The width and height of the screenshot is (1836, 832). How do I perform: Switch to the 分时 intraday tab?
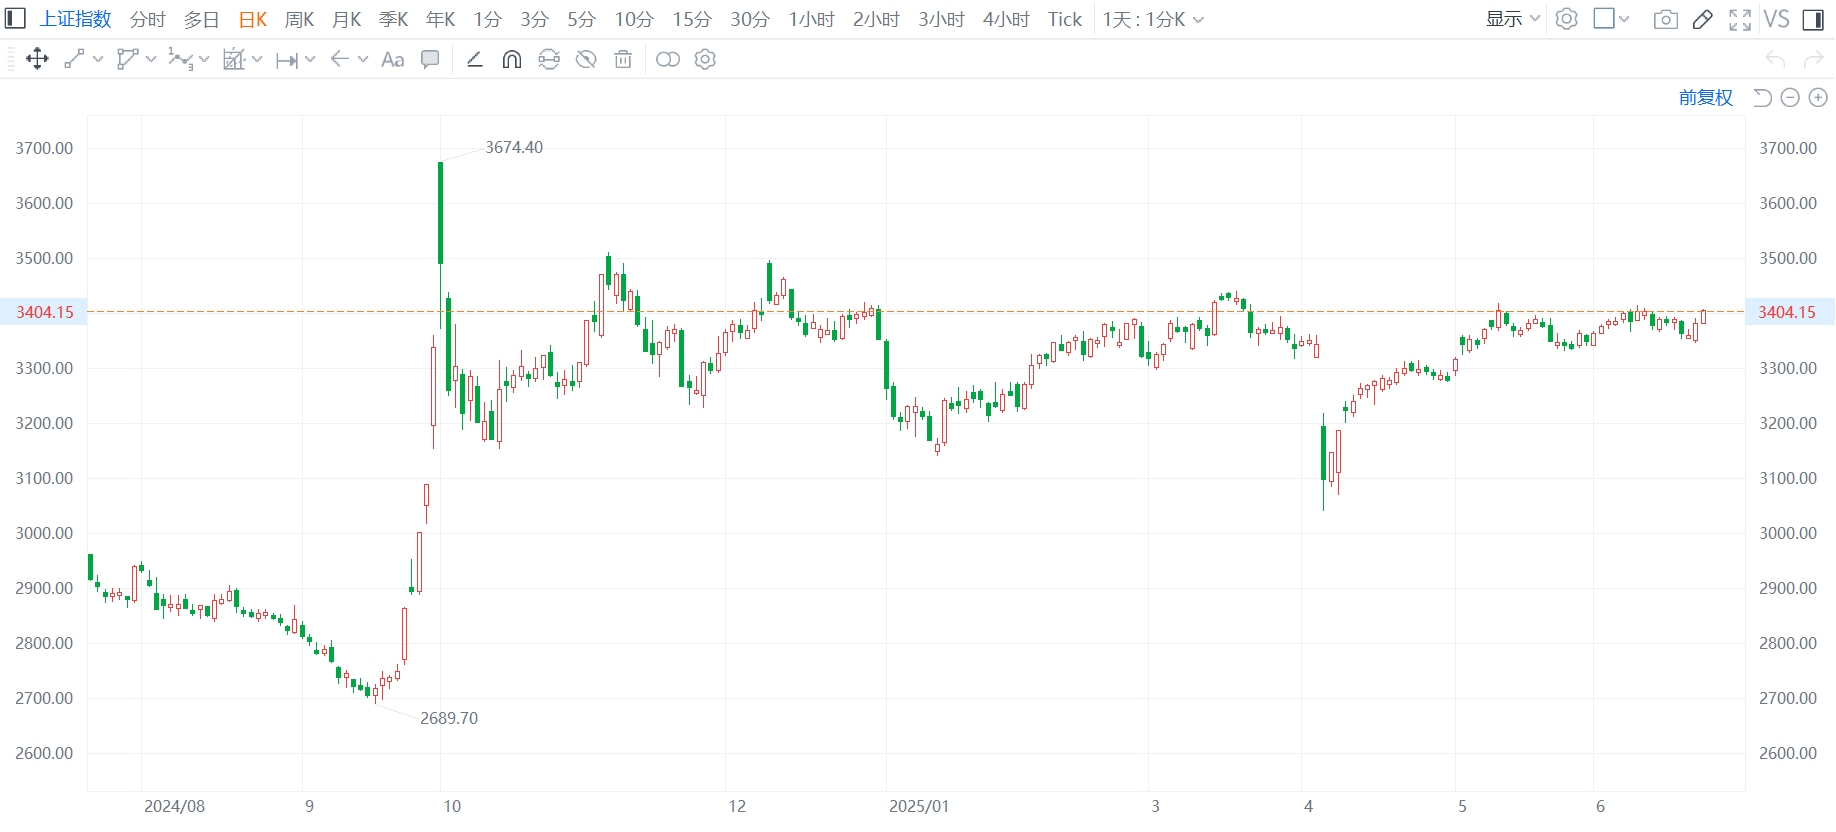147,20
